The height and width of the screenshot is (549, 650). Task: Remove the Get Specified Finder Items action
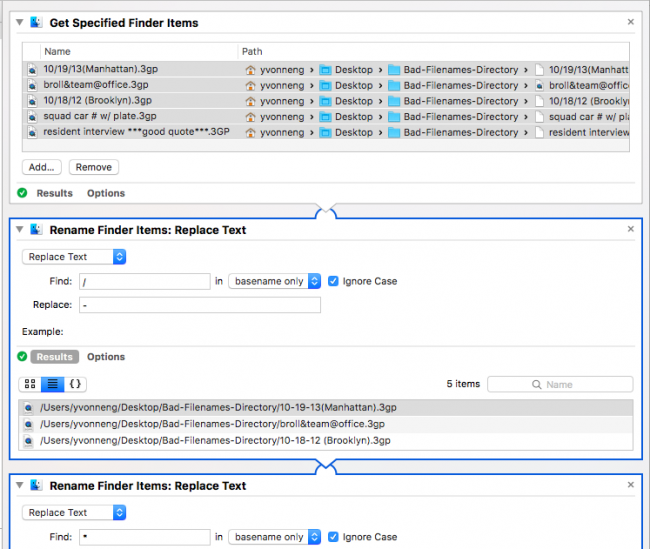[x=630, y=22]
